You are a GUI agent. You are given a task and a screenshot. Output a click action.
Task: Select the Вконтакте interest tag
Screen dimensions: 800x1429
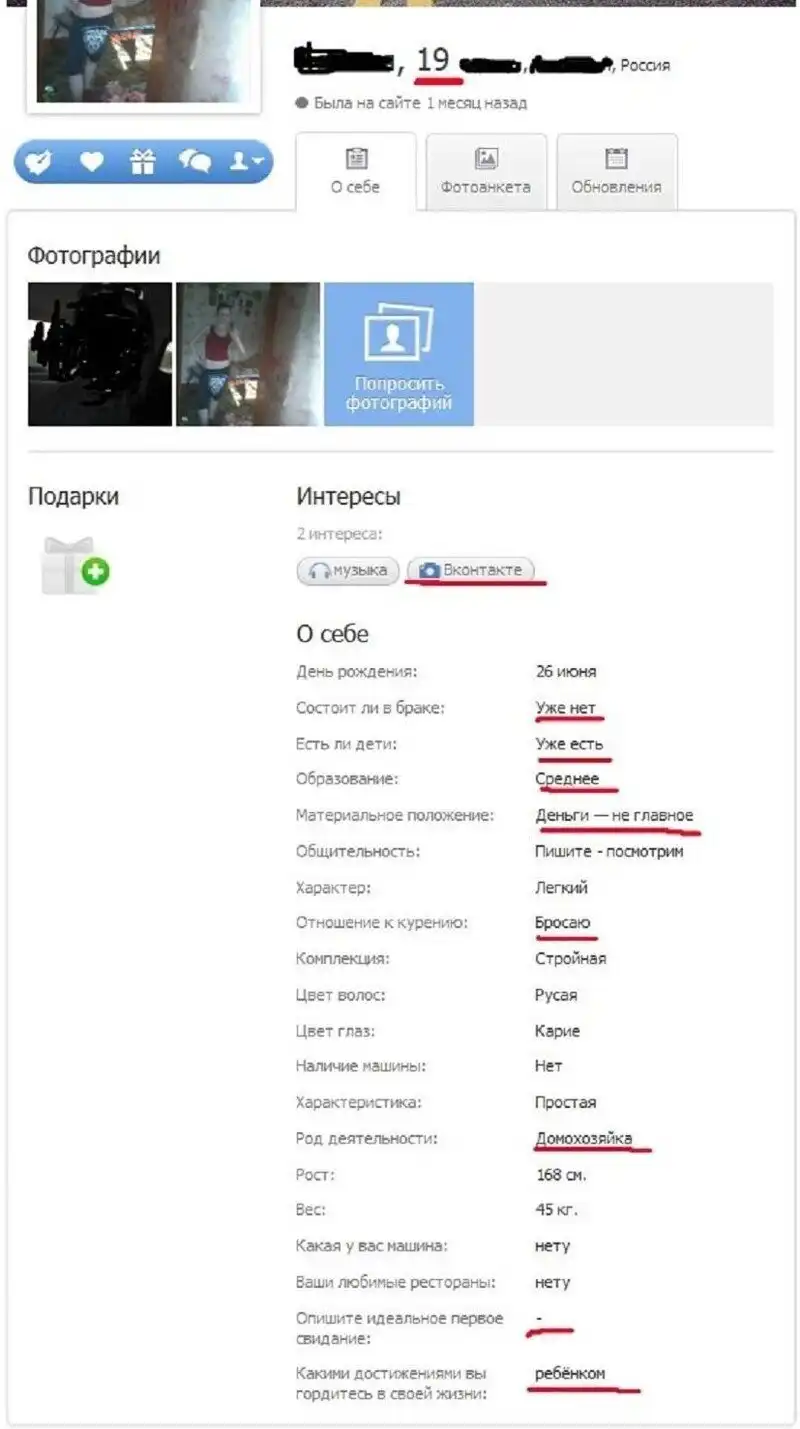click(470, 570)
